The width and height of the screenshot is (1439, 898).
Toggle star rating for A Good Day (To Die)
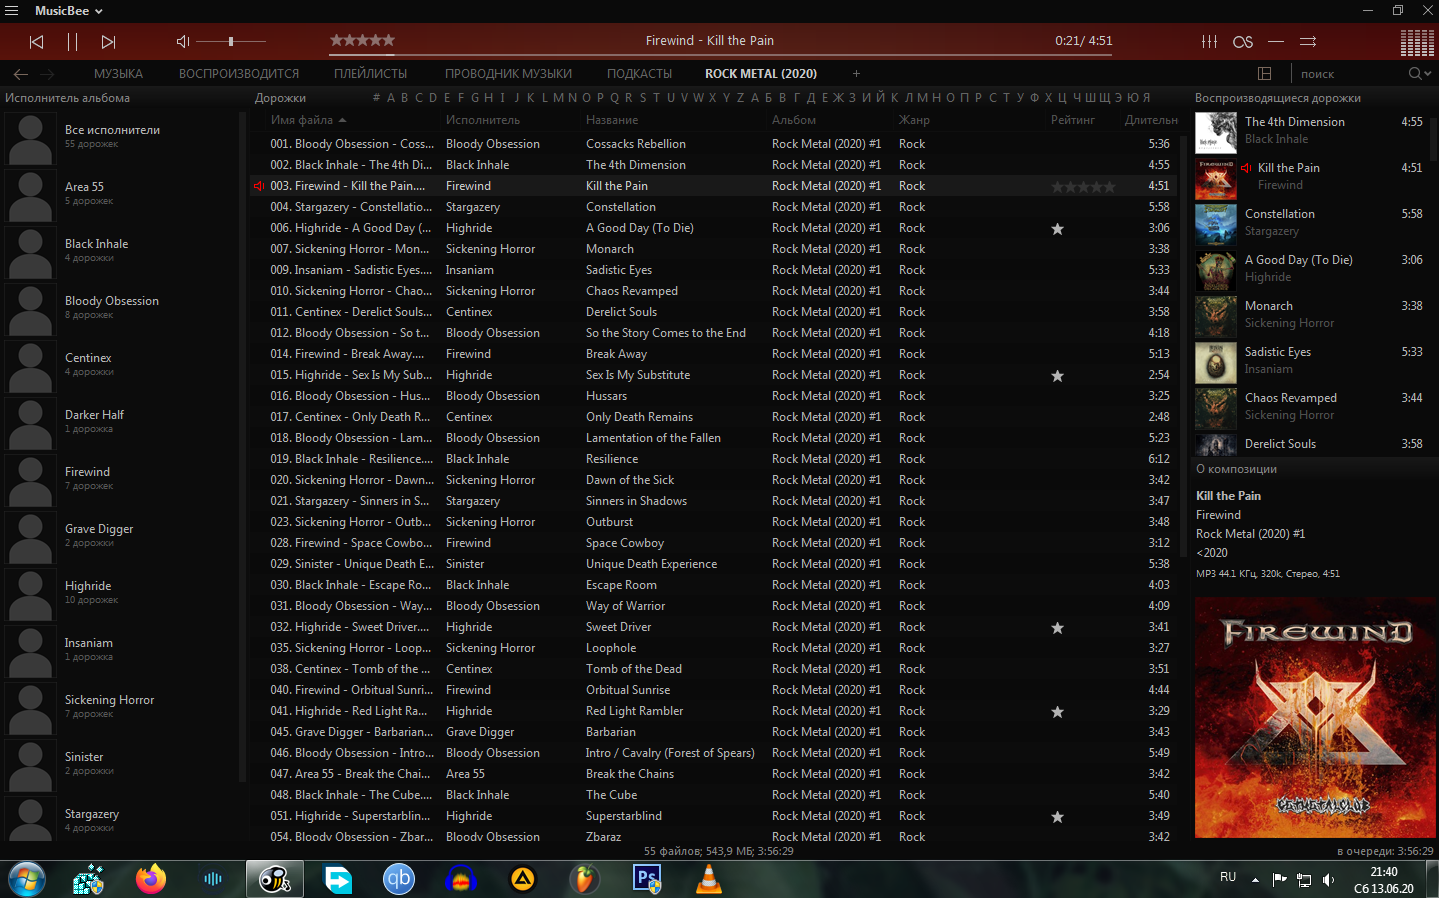pos(1057,229)
